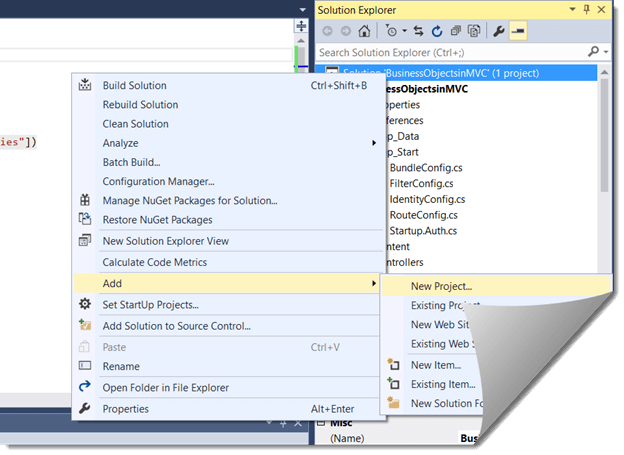The width and height of the screenshot is (624, 455).
Task: Choose Add Solution to Source Control...
Action: click(229, 326)
